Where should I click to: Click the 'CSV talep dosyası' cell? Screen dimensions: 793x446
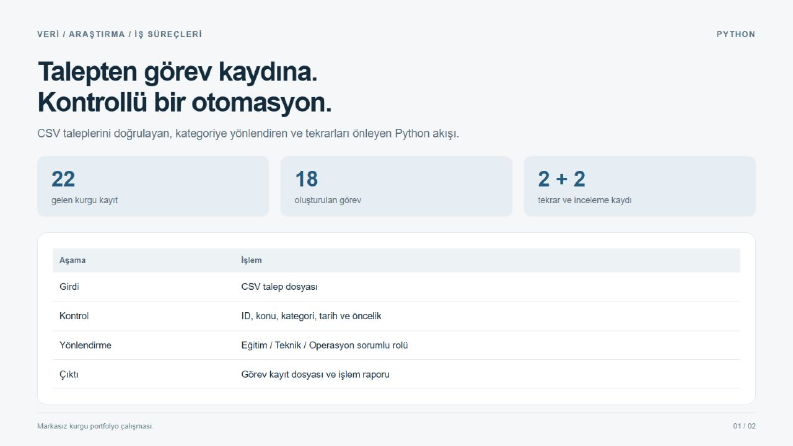279,287
